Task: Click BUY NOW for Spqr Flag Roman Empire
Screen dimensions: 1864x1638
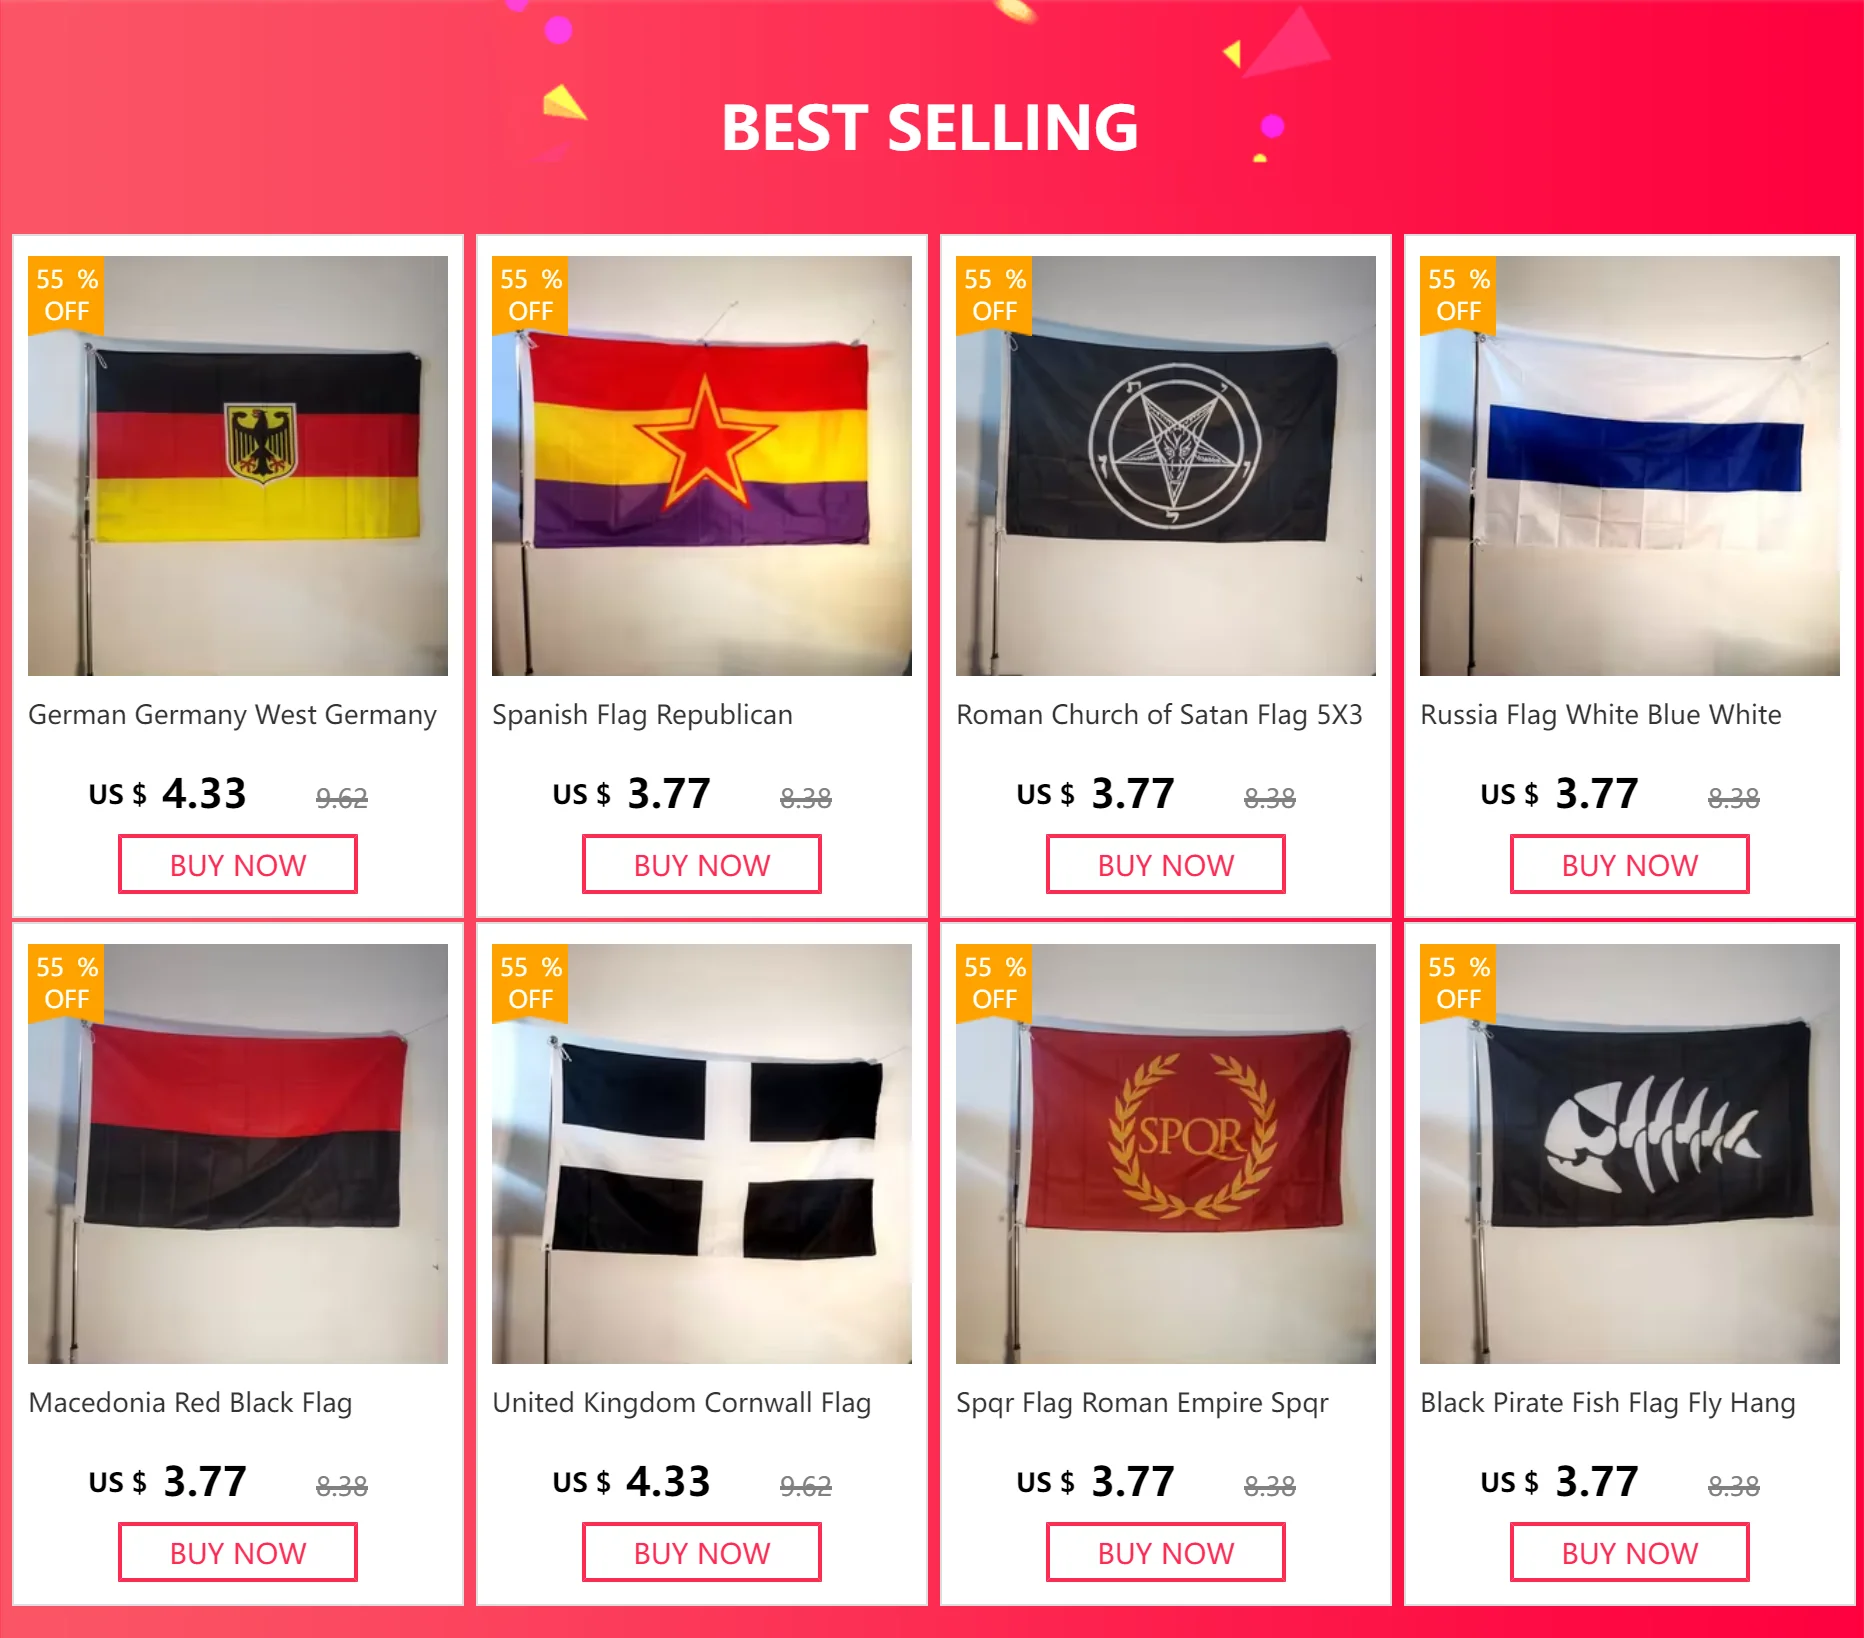Action: [x=1166, y=1553]
